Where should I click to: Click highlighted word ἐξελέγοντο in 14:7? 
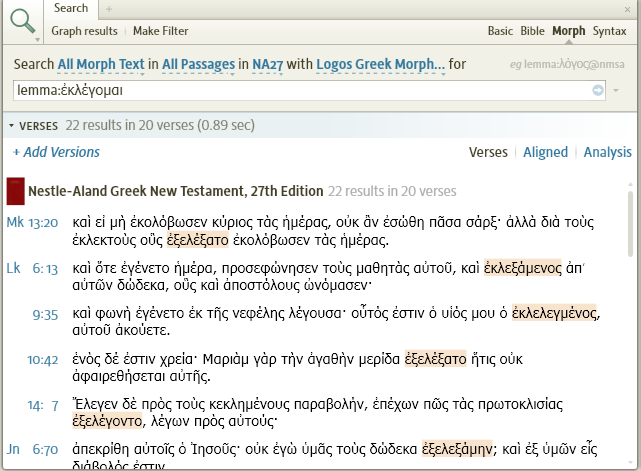(107, 421)
